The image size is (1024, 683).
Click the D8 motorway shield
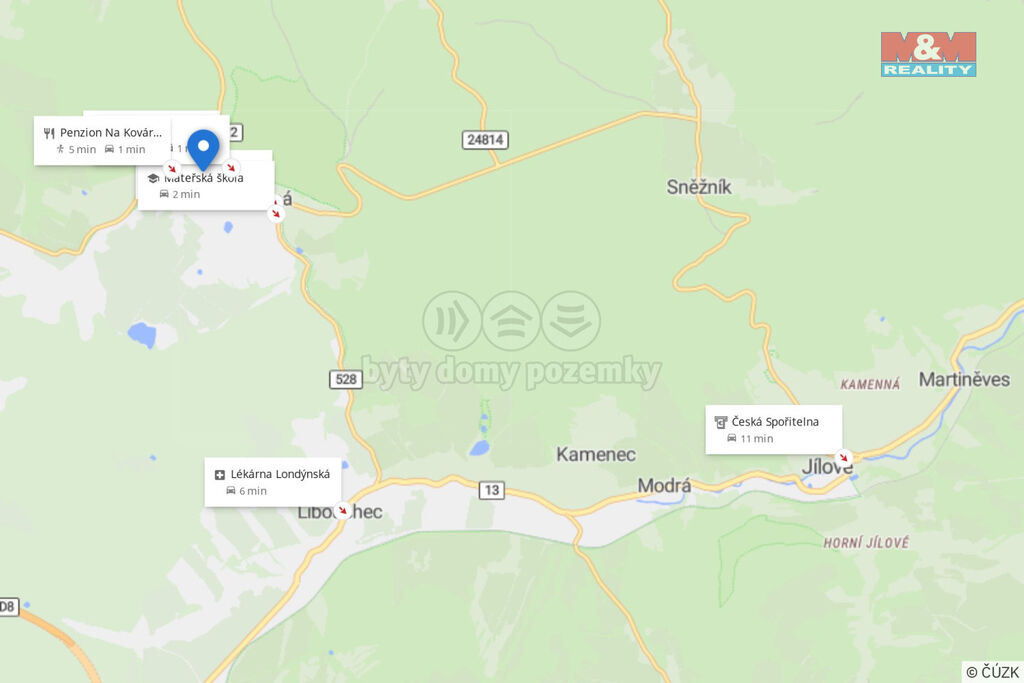point(8,607)
